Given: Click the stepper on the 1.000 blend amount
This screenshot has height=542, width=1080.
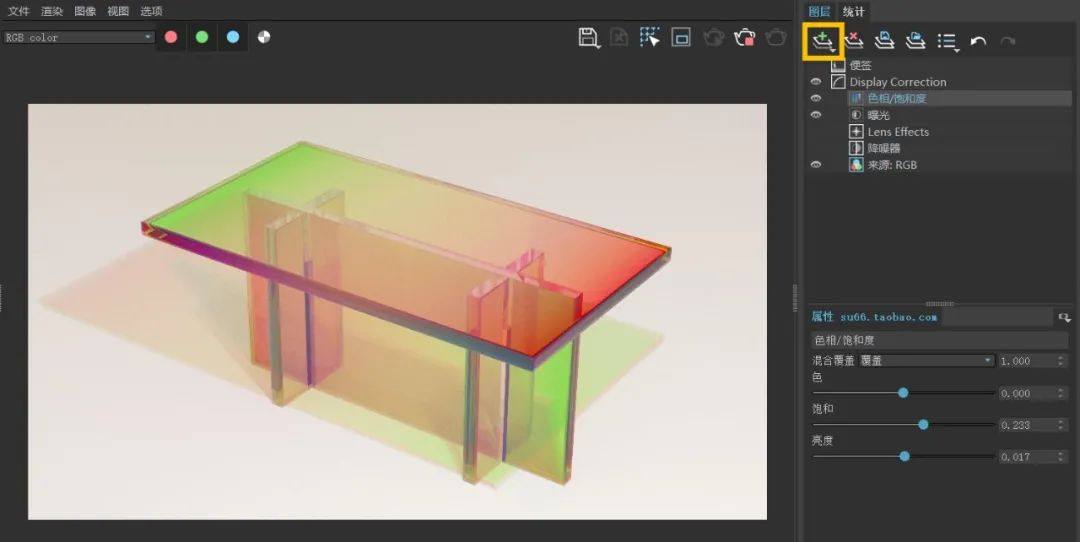Looking at the screenshot, I should (x=1061, y=361).
